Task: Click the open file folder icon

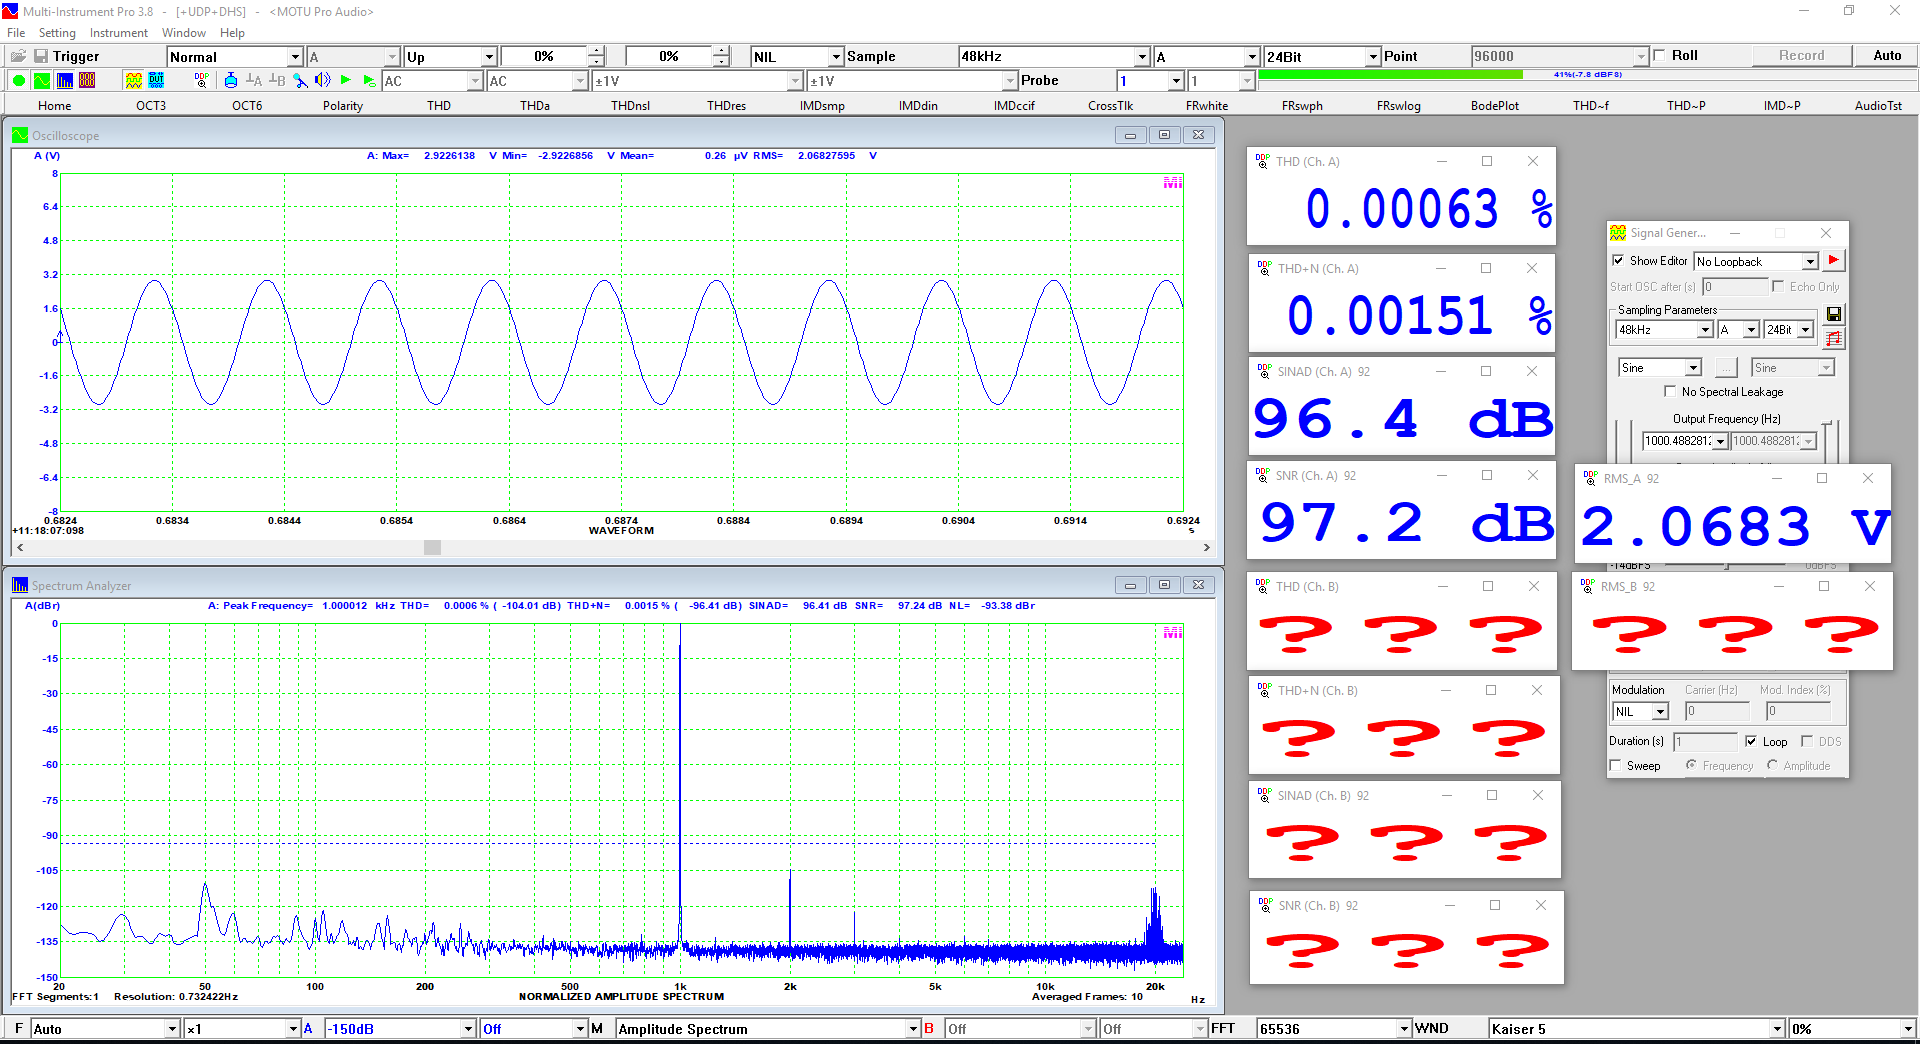Action: tap(18, 56)
